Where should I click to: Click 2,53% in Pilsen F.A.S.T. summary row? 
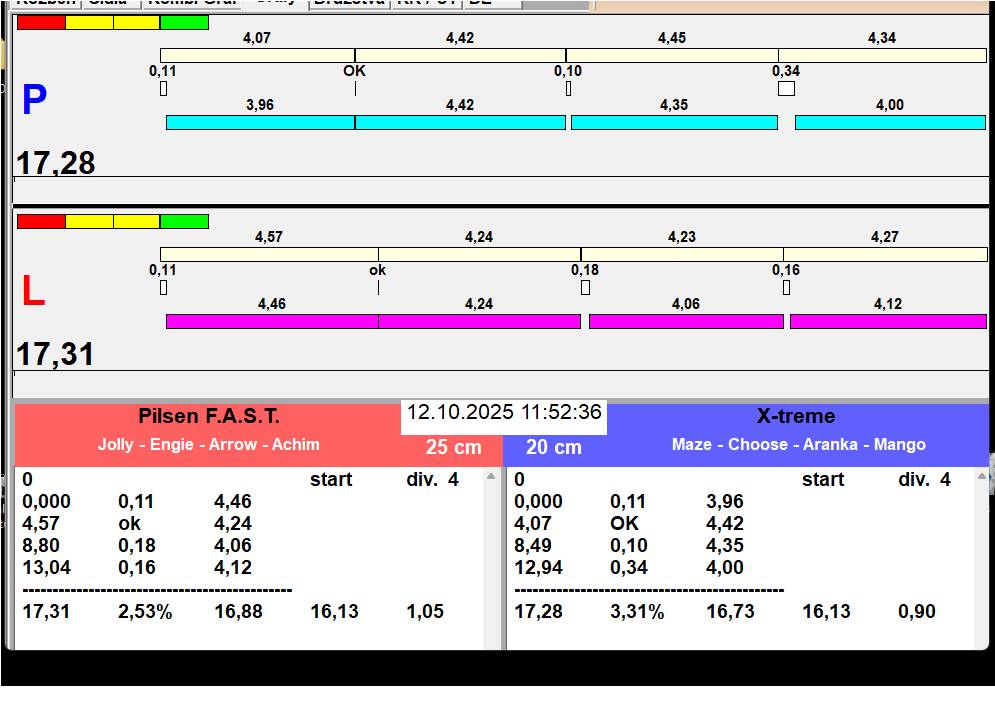145,612
